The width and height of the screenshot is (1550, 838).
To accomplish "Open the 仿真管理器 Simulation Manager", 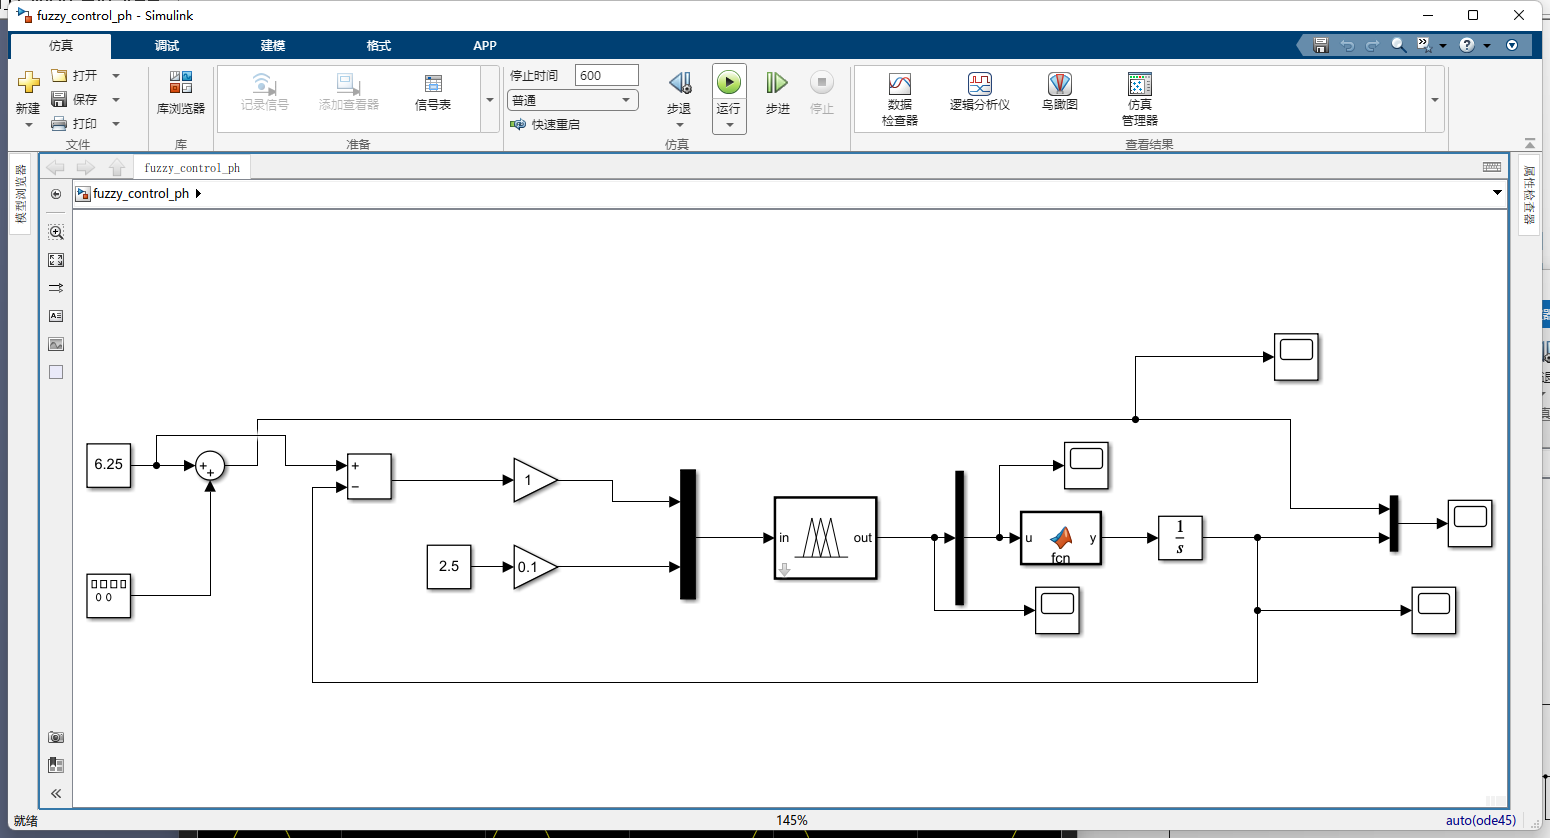I will (x=1140, y=98).
